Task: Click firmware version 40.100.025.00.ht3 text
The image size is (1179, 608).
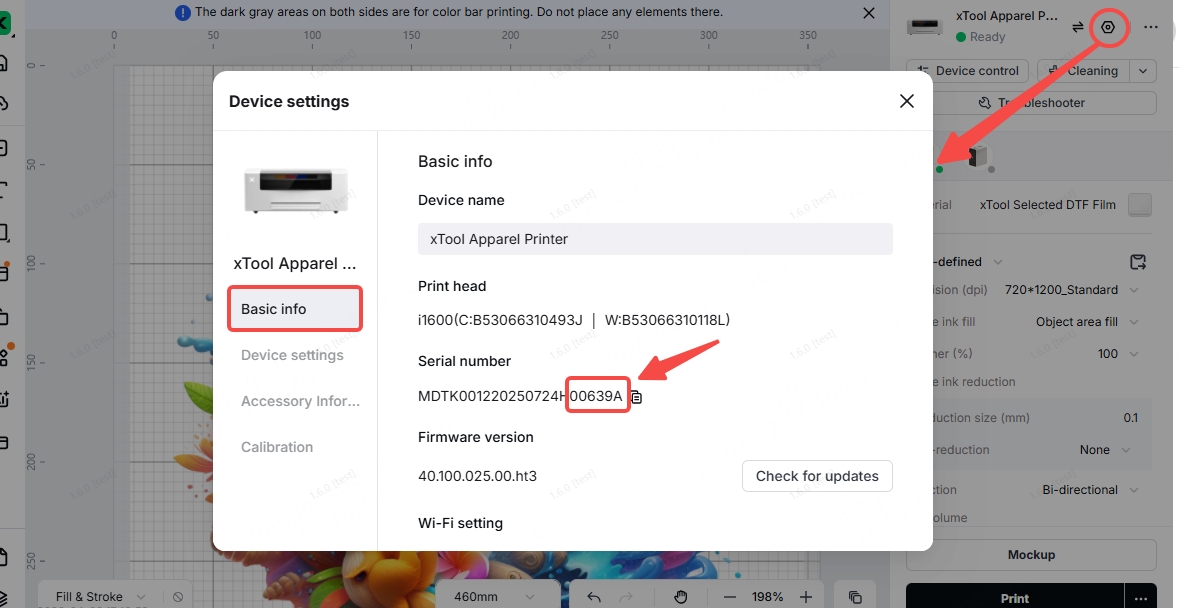Action: (x=477, y=476)
